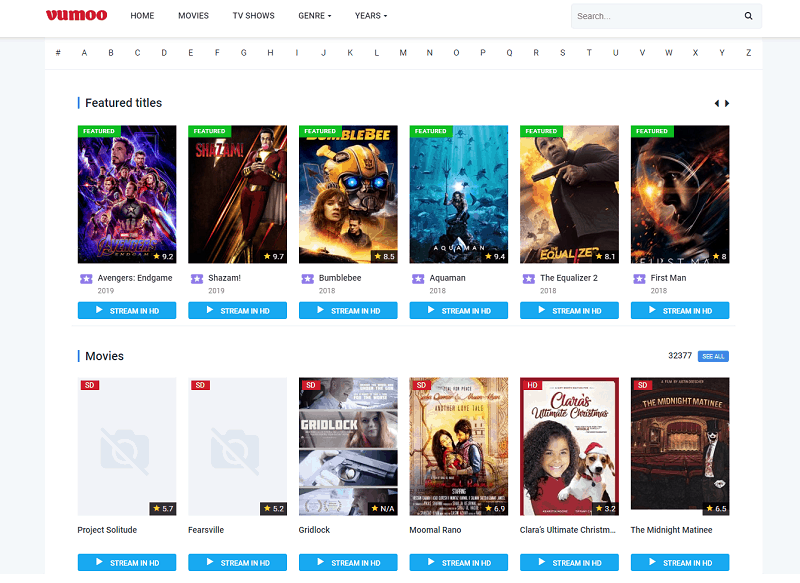This screenshot has height=583, width=800.
Task: Go to the Home page
Action: coord(142,16)
